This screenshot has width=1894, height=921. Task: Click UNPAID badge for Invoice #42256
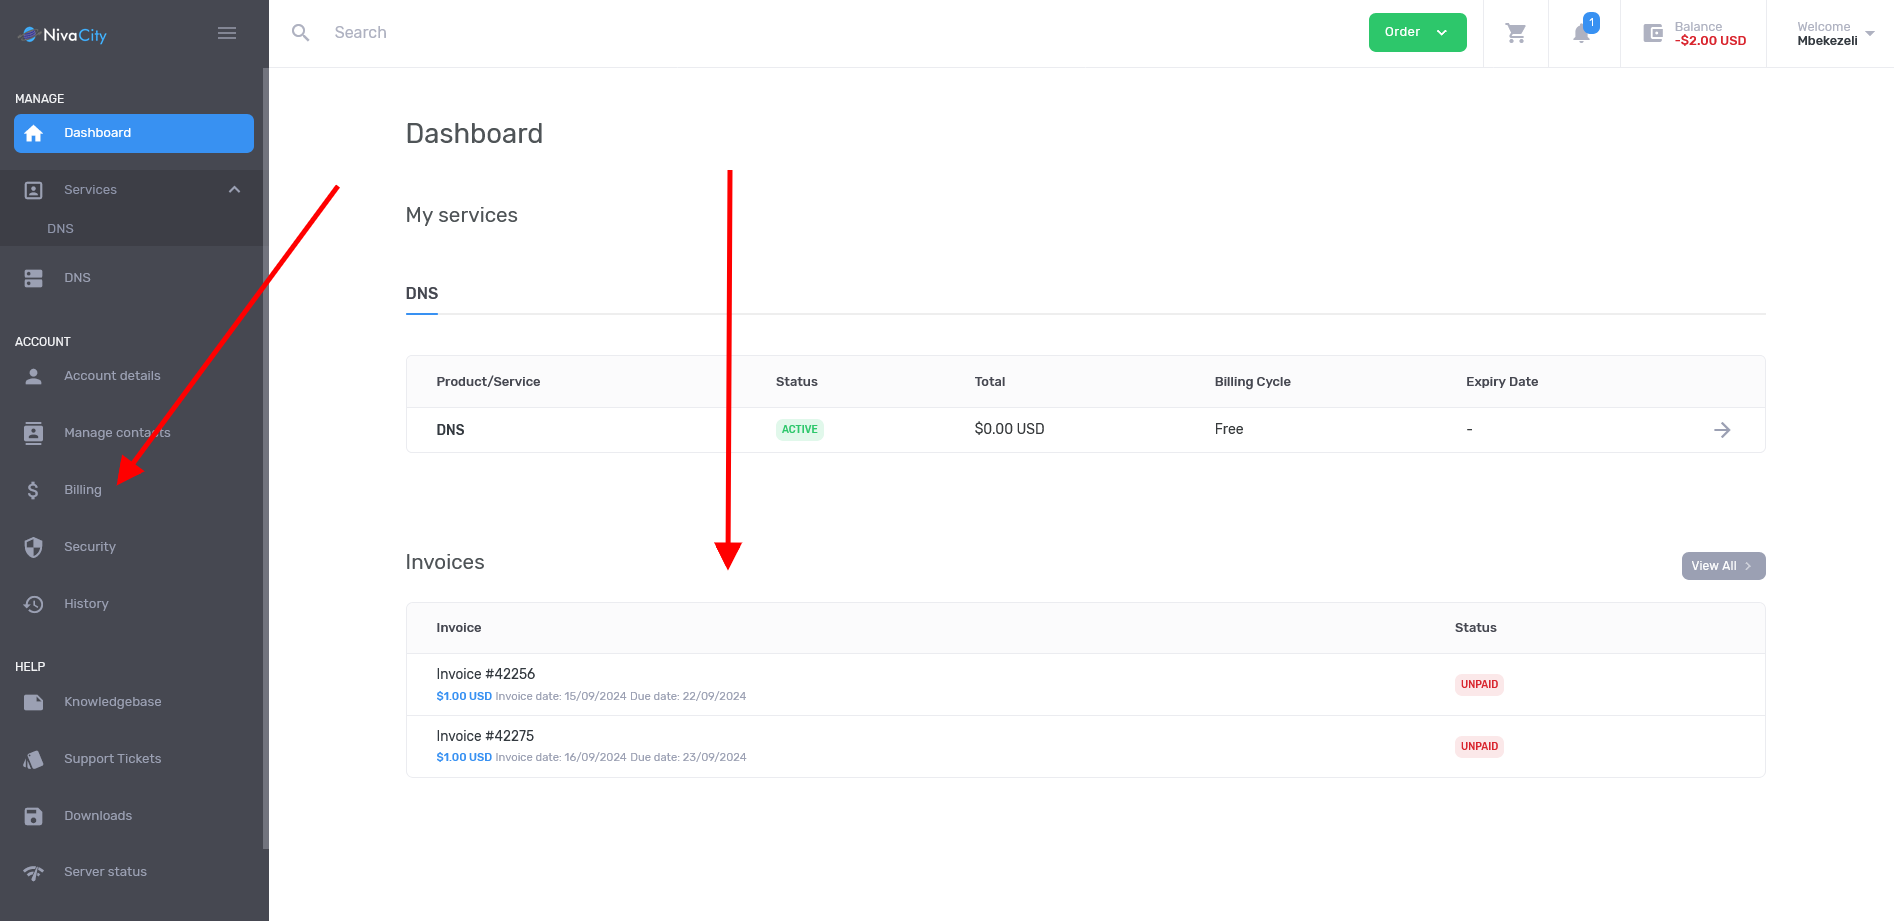[x=1479, y=685]
